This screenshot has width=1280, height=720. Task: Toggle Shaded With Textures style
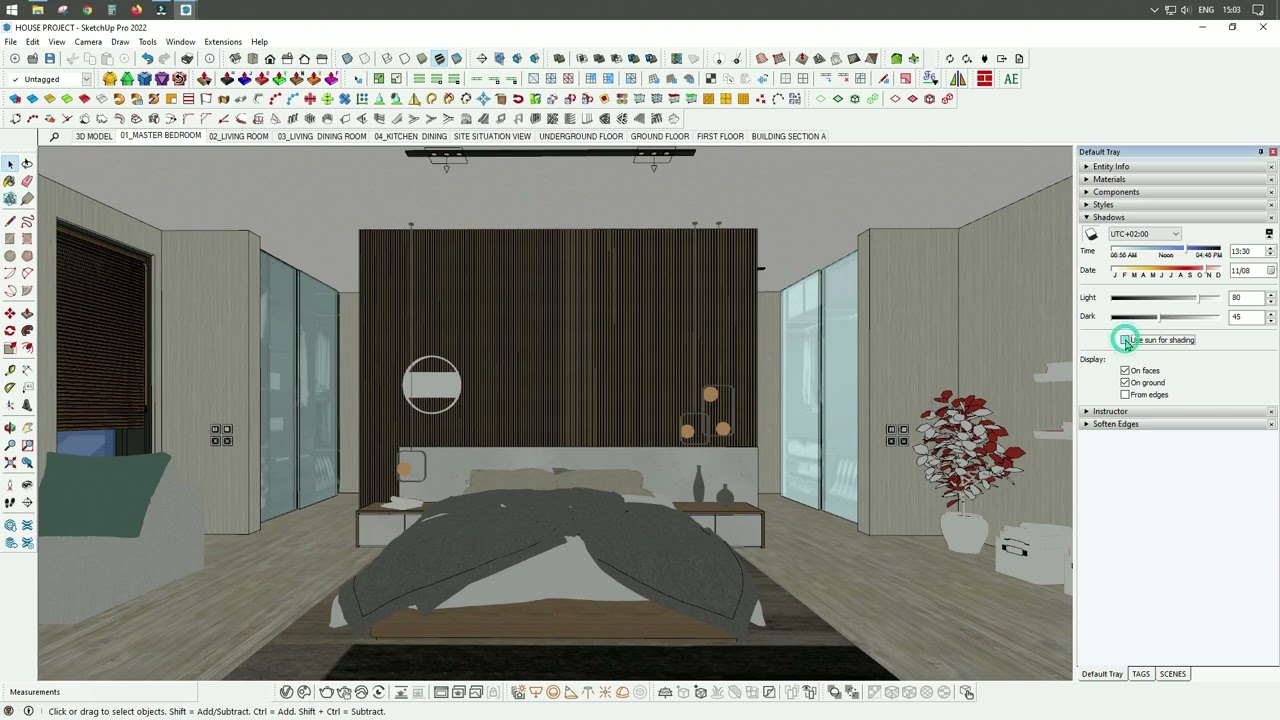coord(439,59)
